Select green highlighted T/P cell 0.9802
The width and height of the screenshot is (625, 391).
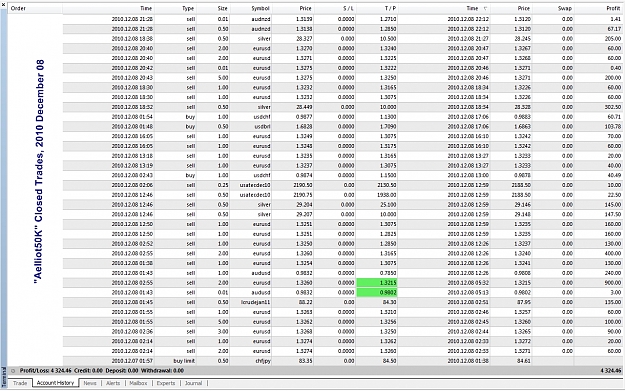(377, 293)
